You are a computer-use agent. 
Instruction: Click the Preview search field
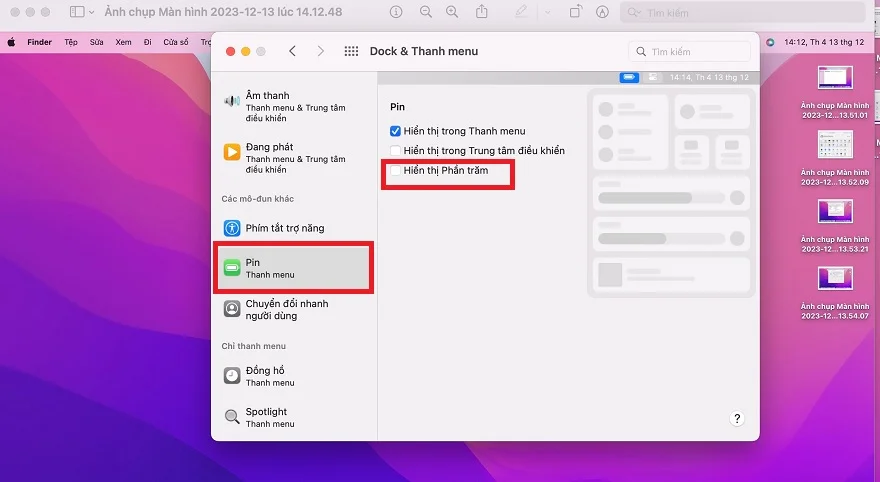pos(742,12)
